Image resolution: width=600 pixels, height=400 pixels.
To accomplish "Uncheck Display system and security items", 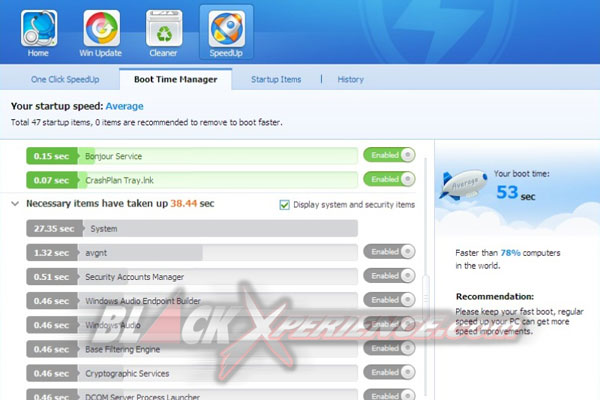I will coord(284,205).
